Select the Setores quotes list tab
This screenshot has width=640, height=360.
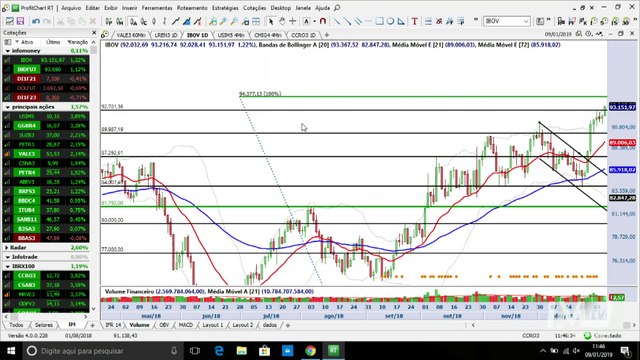point(44,325)
